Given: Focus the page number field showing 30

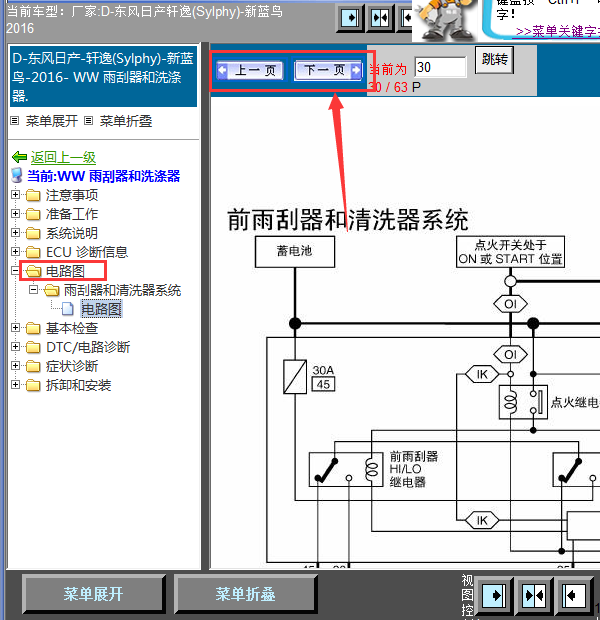Looking at the screenshot, I should click(440, 67).
